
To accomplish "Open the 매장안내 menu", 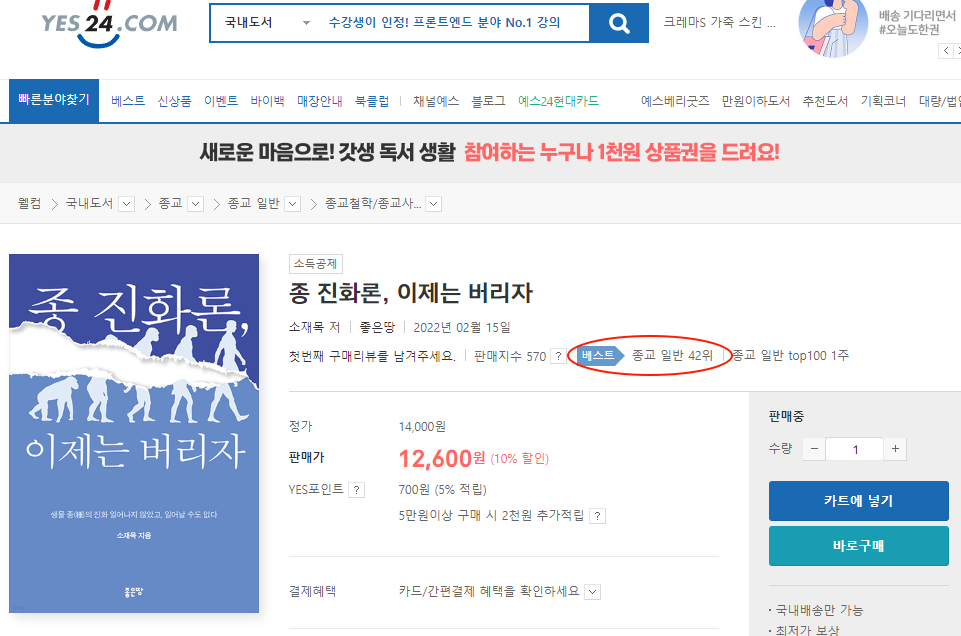I will coord(320,101).
